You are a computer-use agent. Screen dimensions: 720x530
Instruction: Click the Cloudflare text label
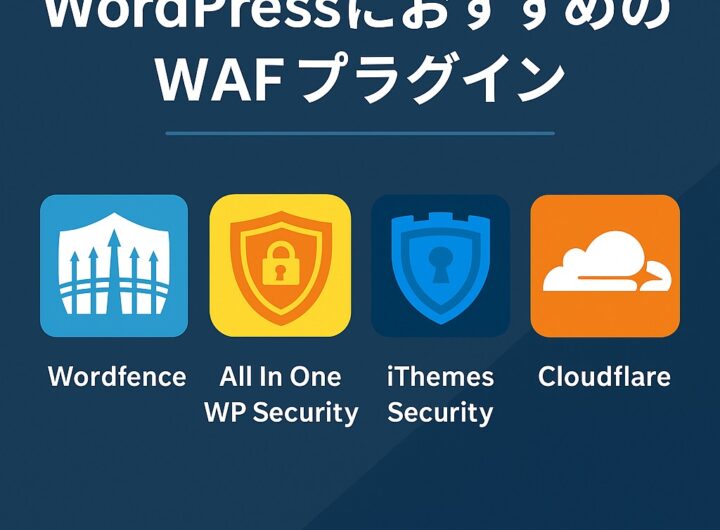[x=604, y=377]
